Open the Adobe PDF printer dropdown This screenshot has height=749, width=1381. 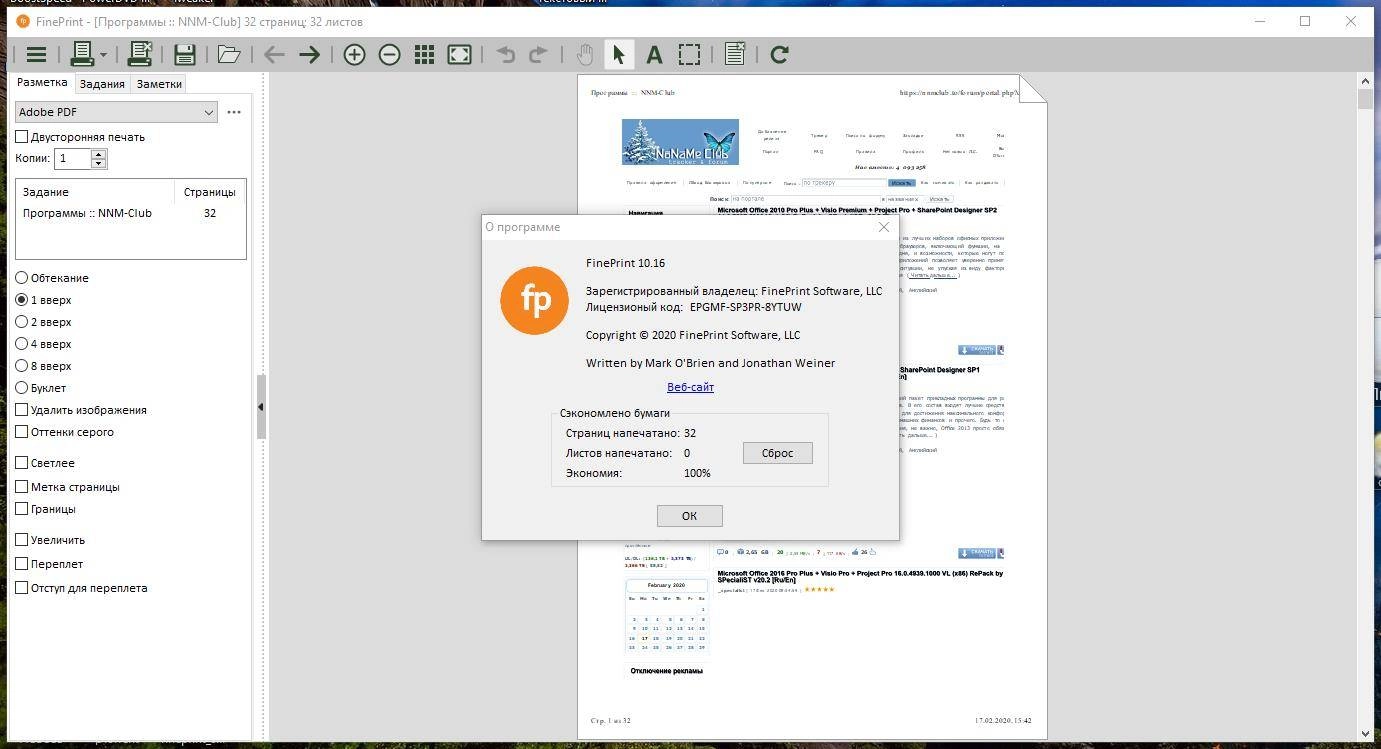(x=116, y=112)
